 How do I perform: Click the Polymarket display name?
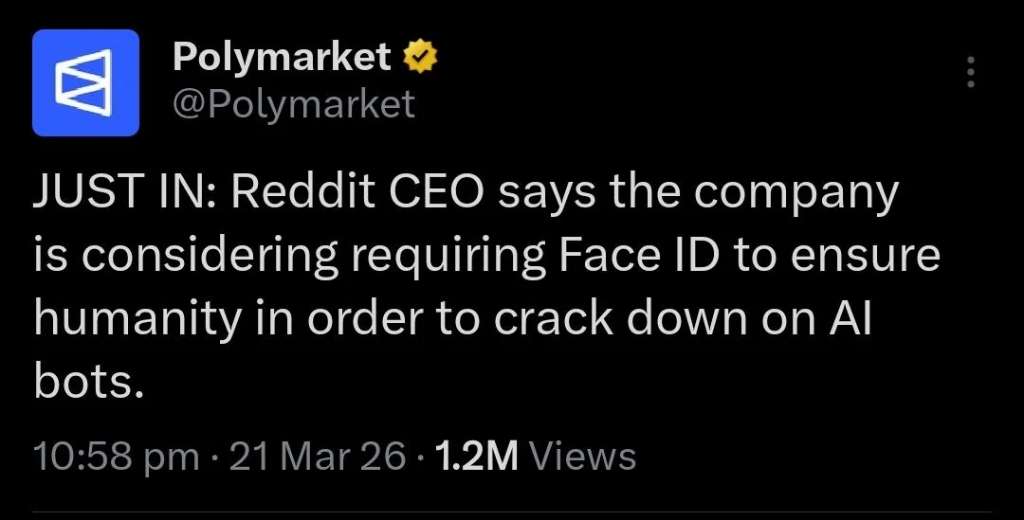(x=281, y=58)
